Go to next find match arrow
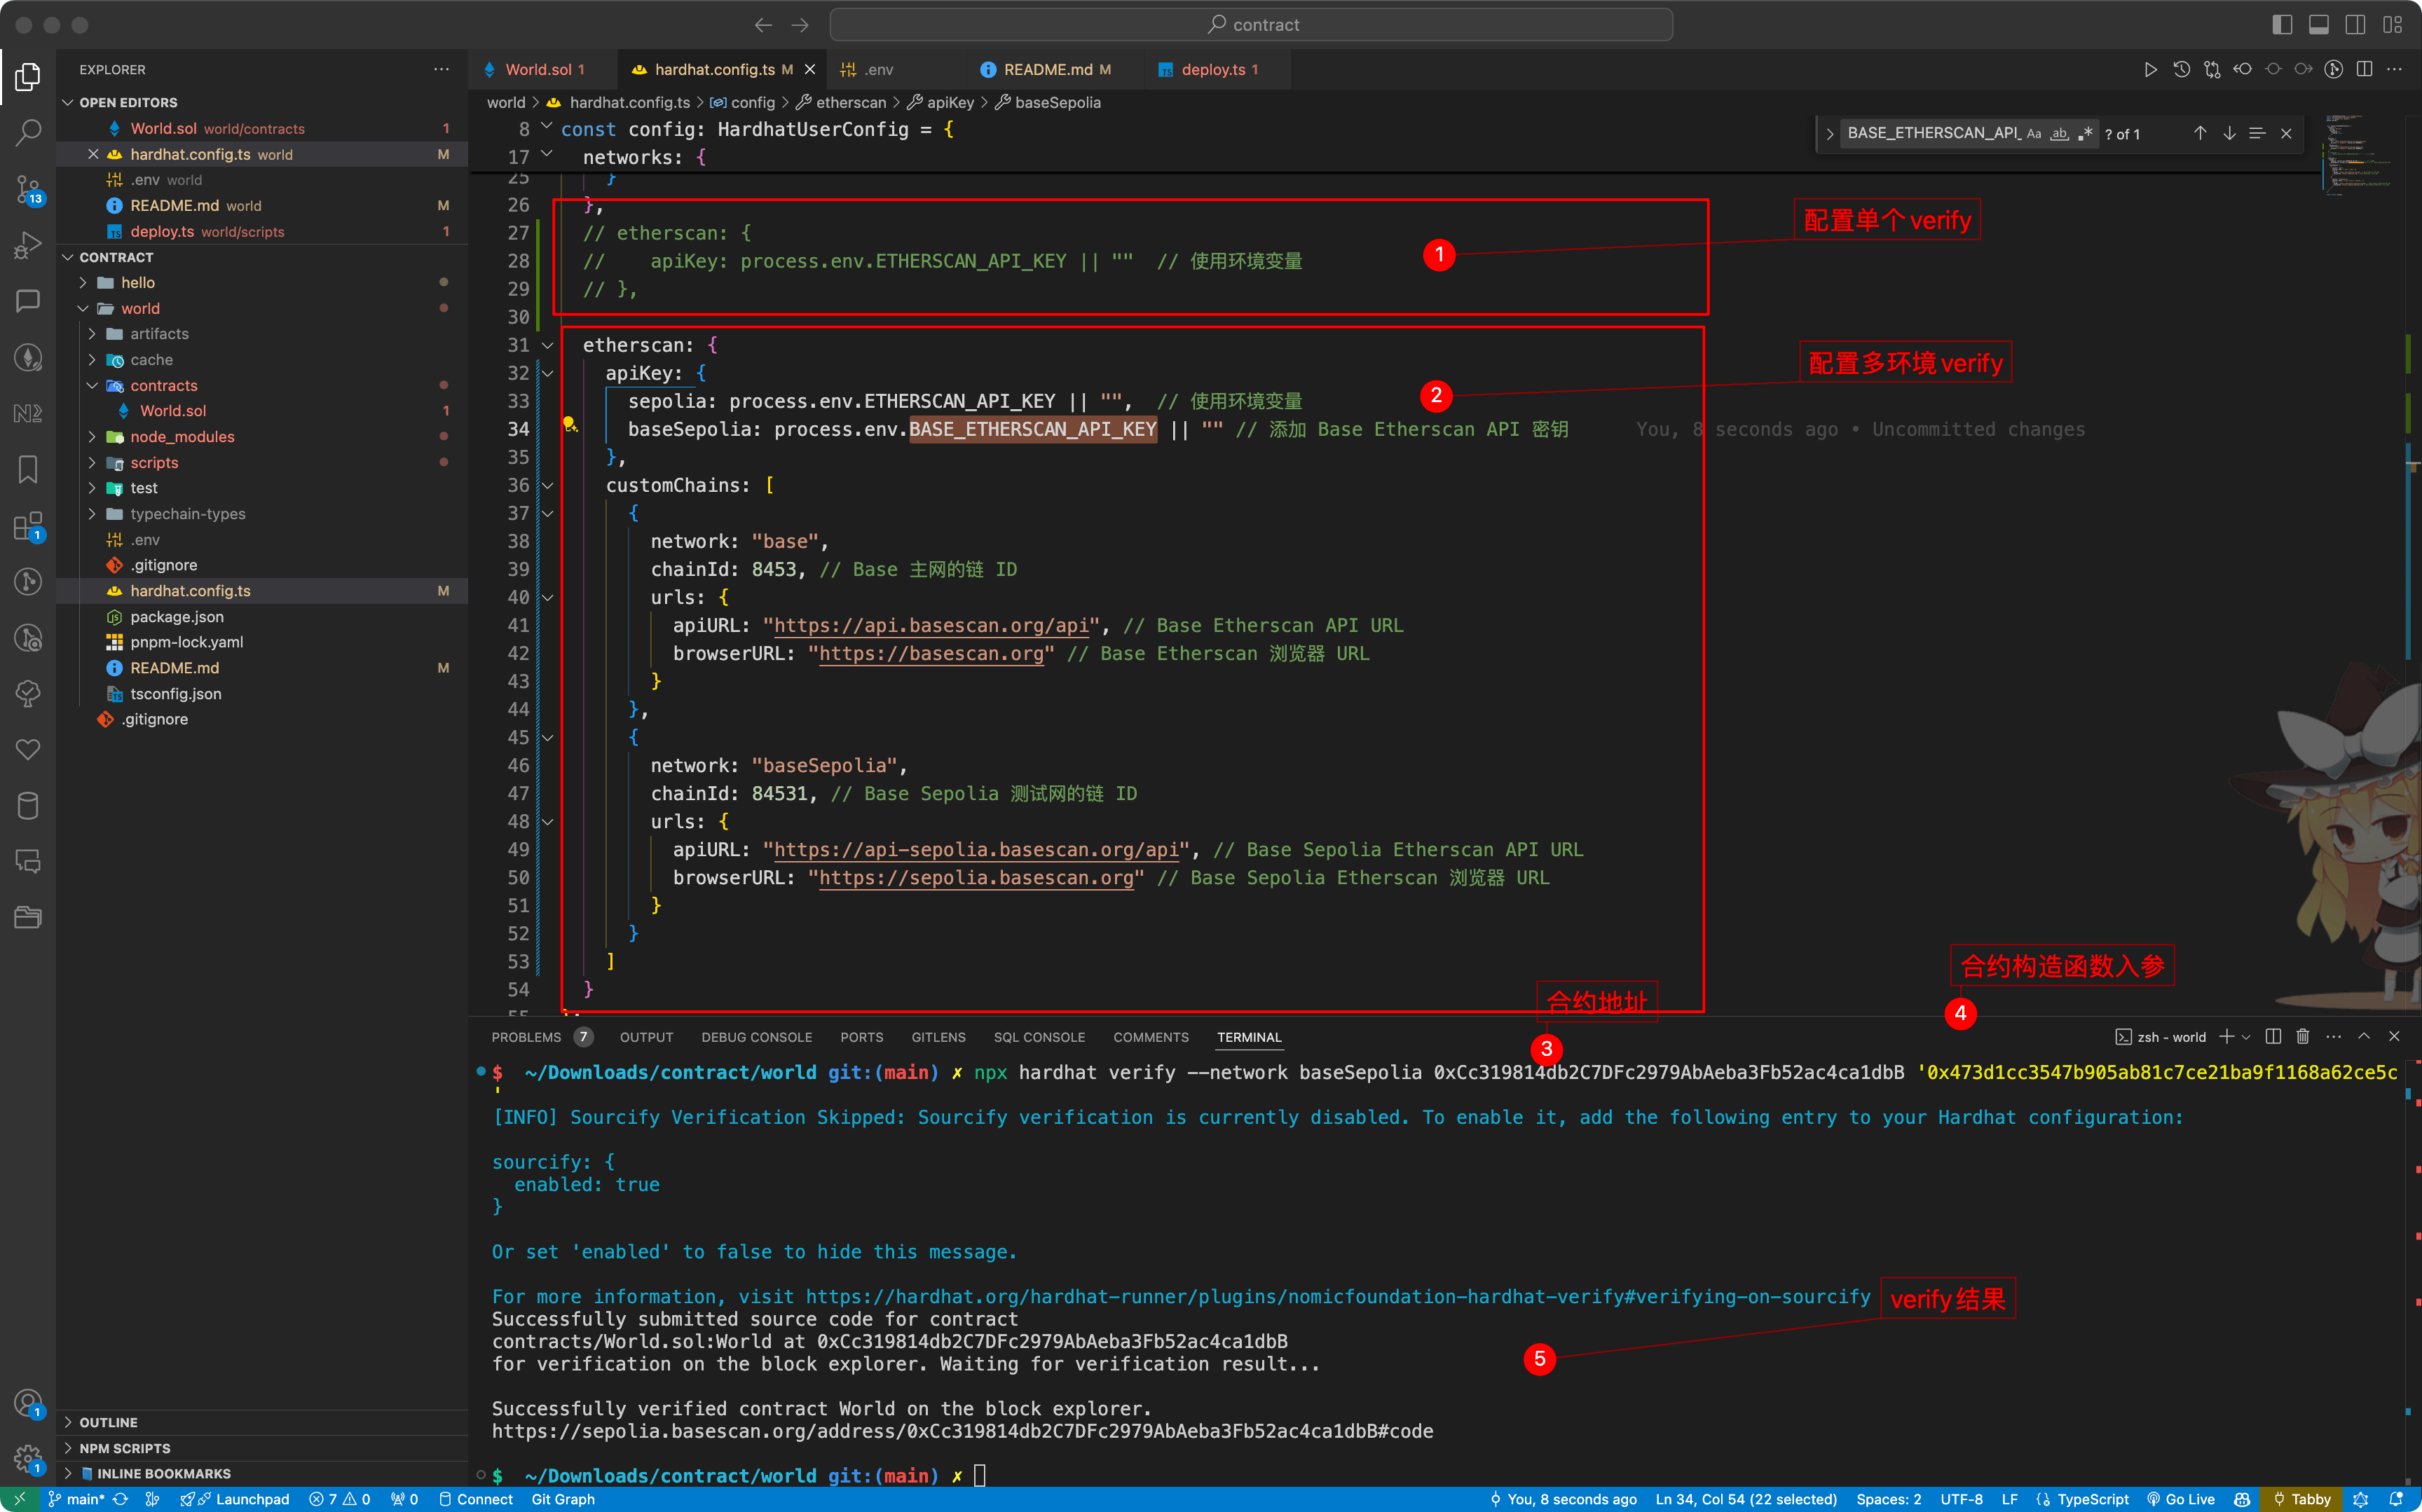Screen dimensions: 2422x1512 (x=2229, y=133)
